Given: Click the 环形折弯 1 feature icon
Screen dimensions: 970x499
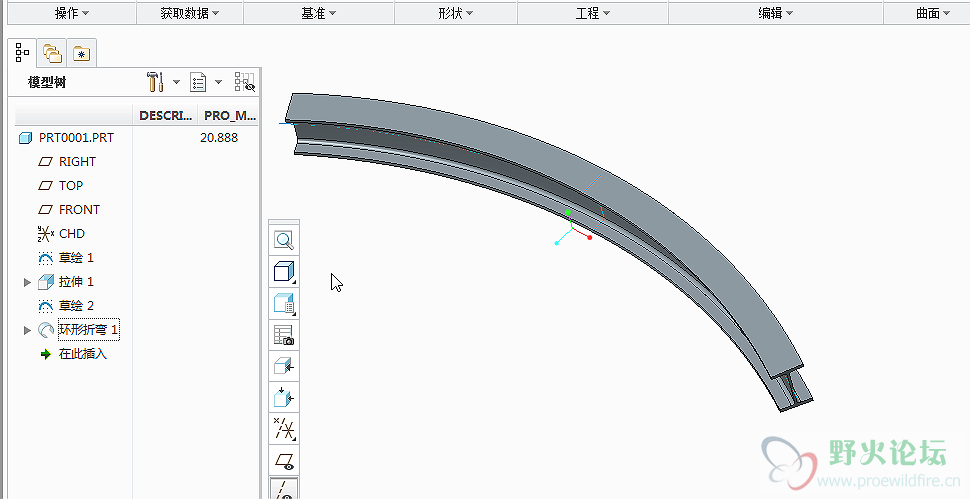Looking at the screenshot, I should coord(46,330).
